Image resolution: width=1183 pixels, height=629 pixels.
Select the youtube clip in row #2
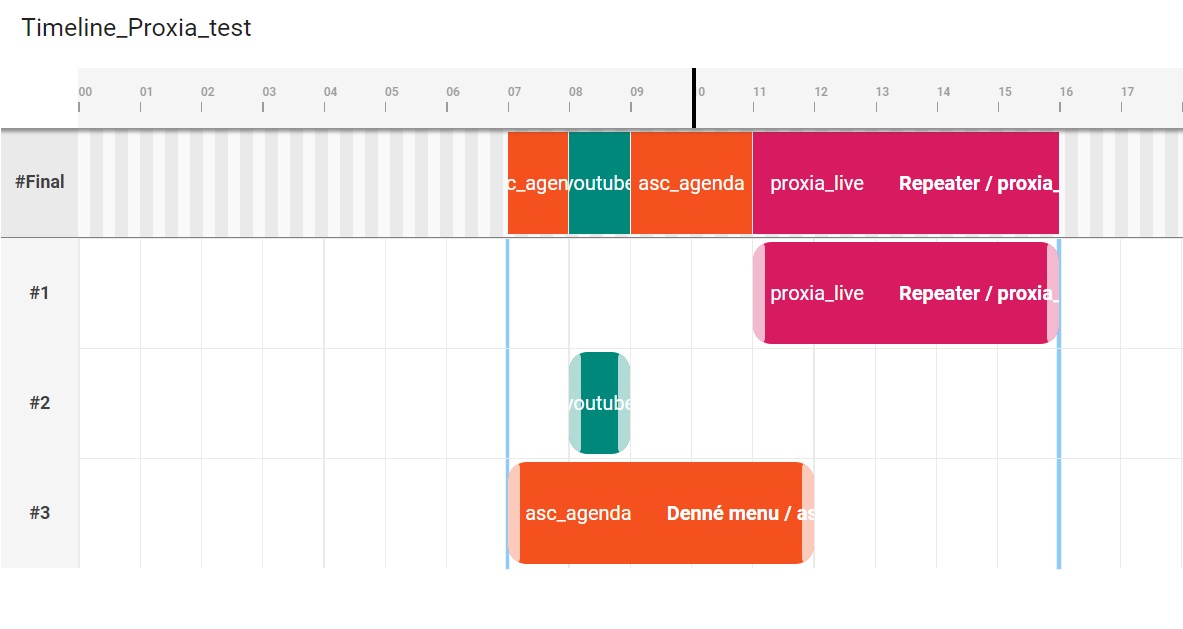[x=600, y=403]
